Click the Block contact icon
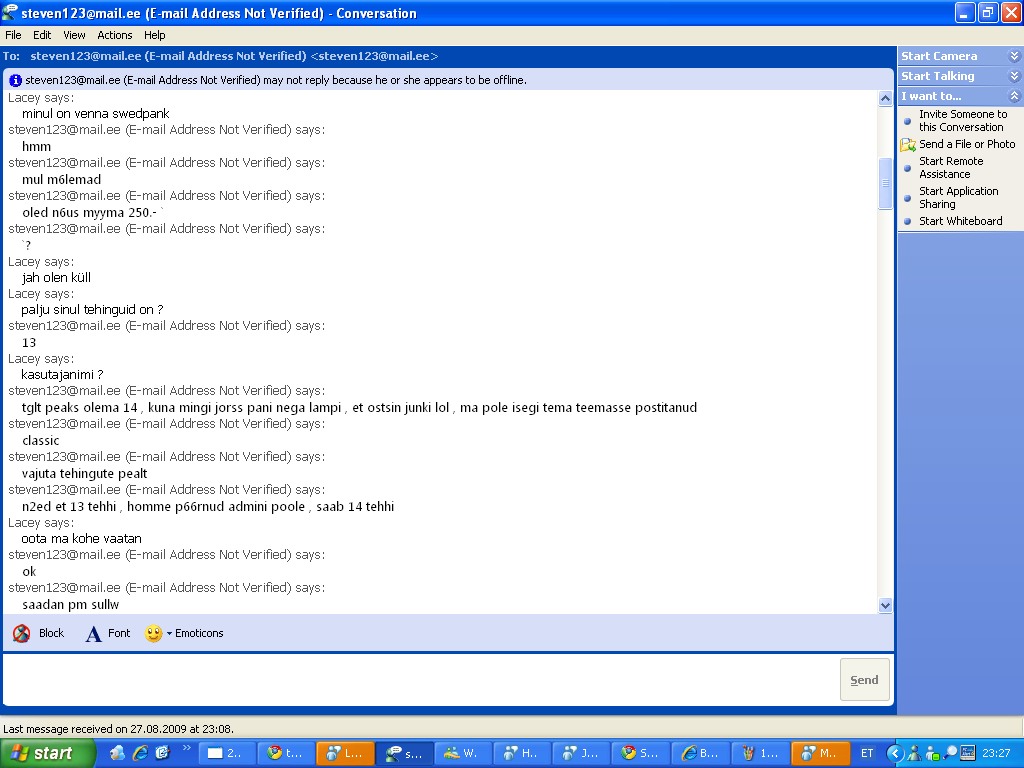 coord(22,633)
